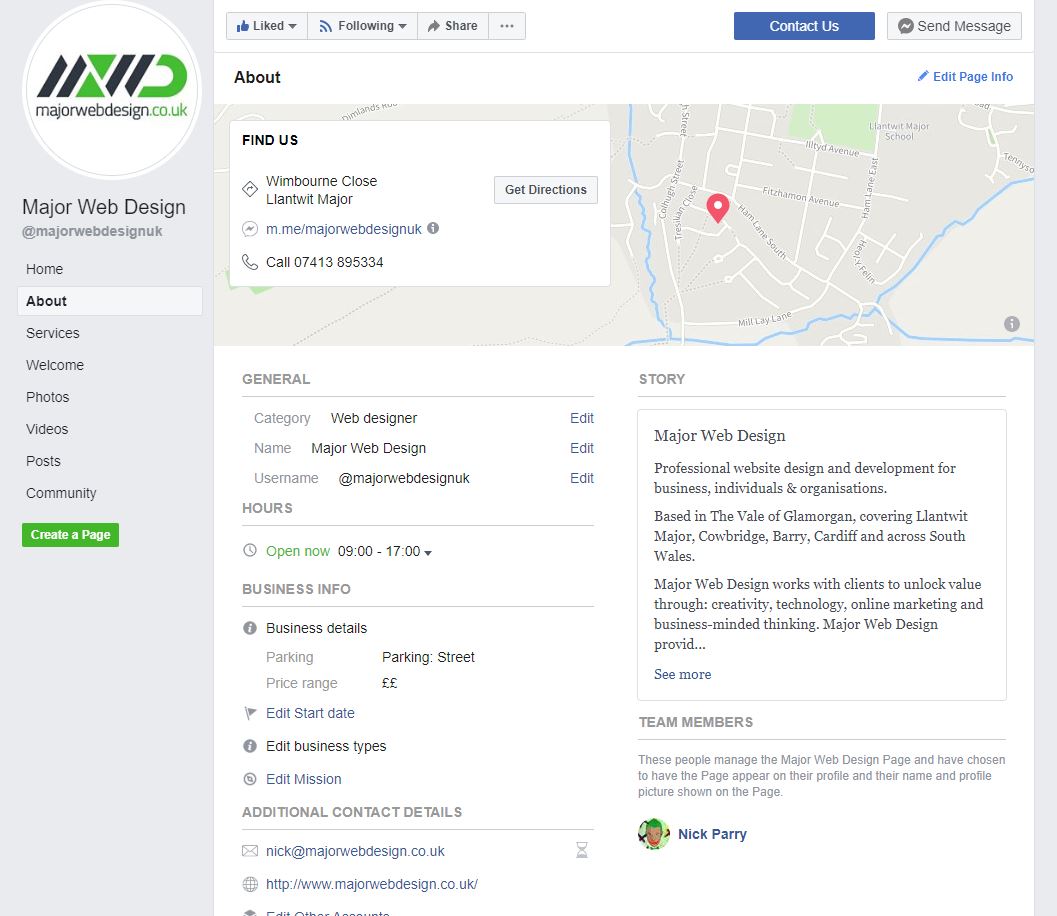Click the envelope icon beside the email address
The height and width of the screenshot is (916, 1057).
click(250, 851)
